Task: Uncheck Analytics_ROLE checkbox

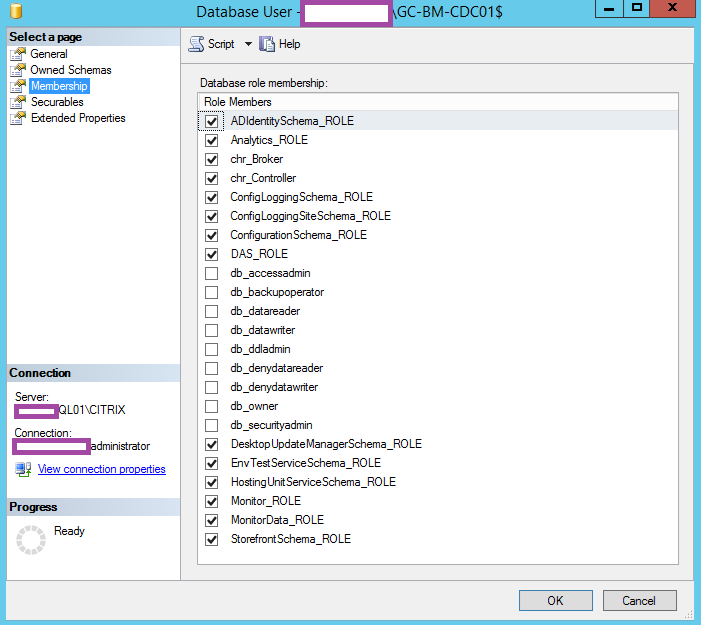Action: click(x=211, y=140)
